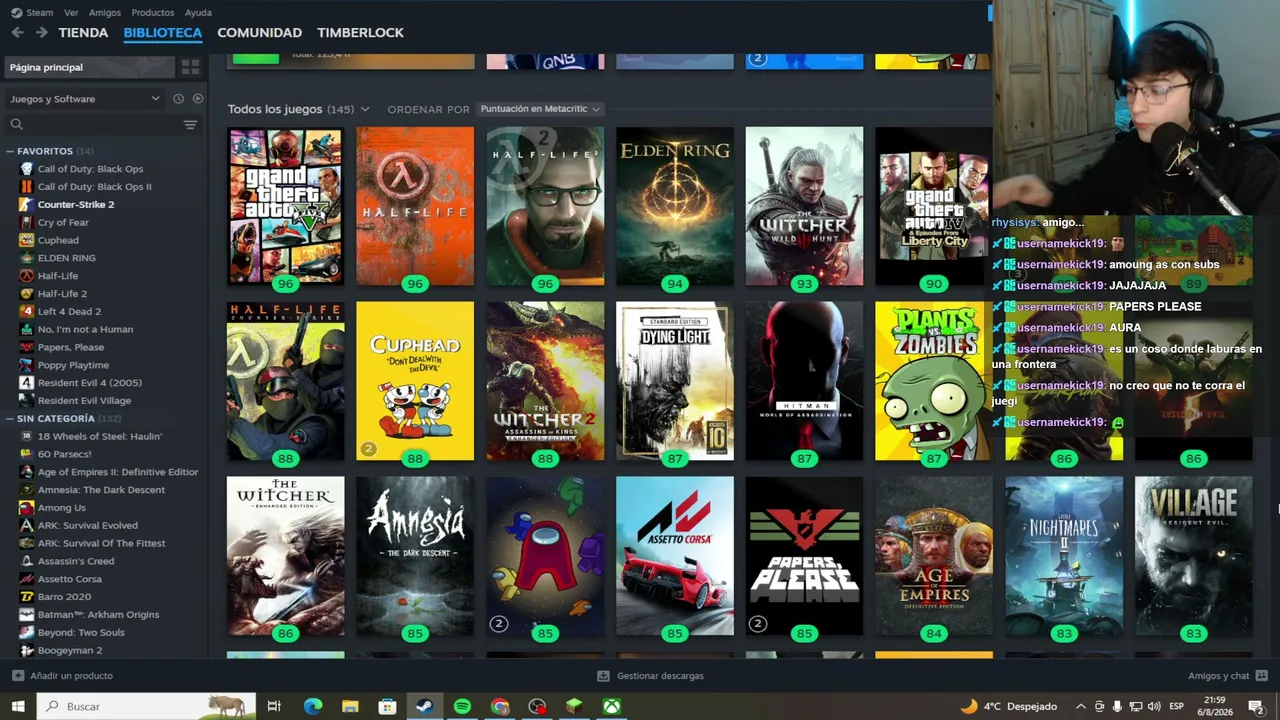The width and height of the screenshot is (1280, 720).
Task: Open the Windows Start menu
Action: coord(17,706)
